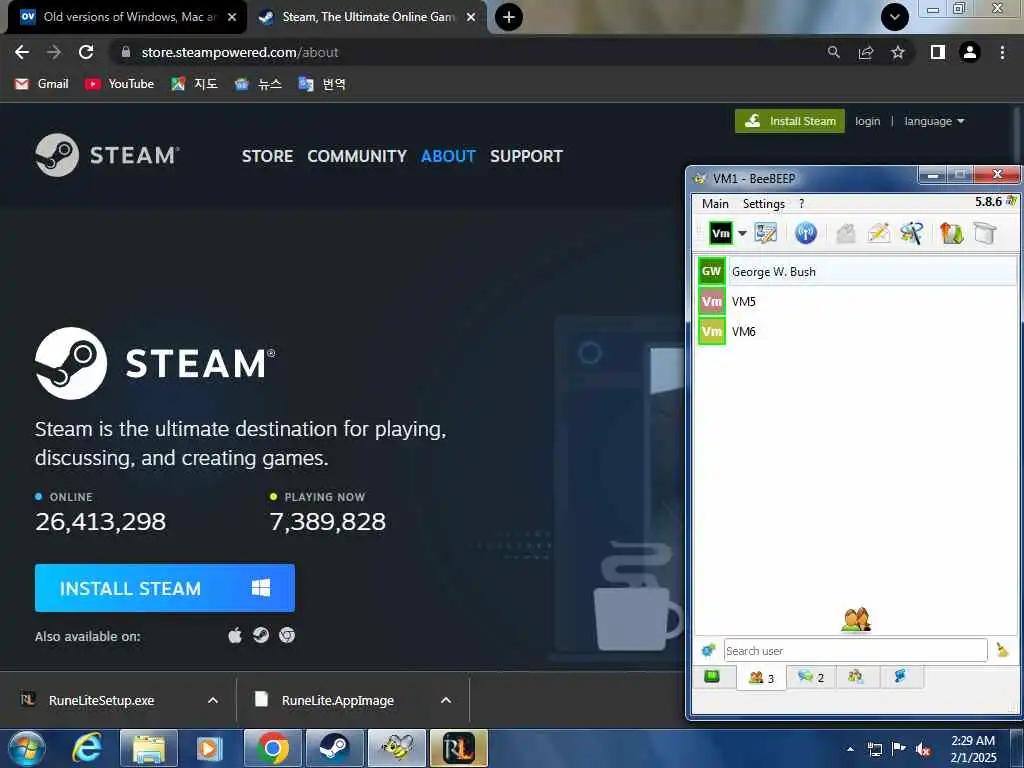Click the login link on Steam page
The height and width of the screenshot is (768, 1024).
867,121
